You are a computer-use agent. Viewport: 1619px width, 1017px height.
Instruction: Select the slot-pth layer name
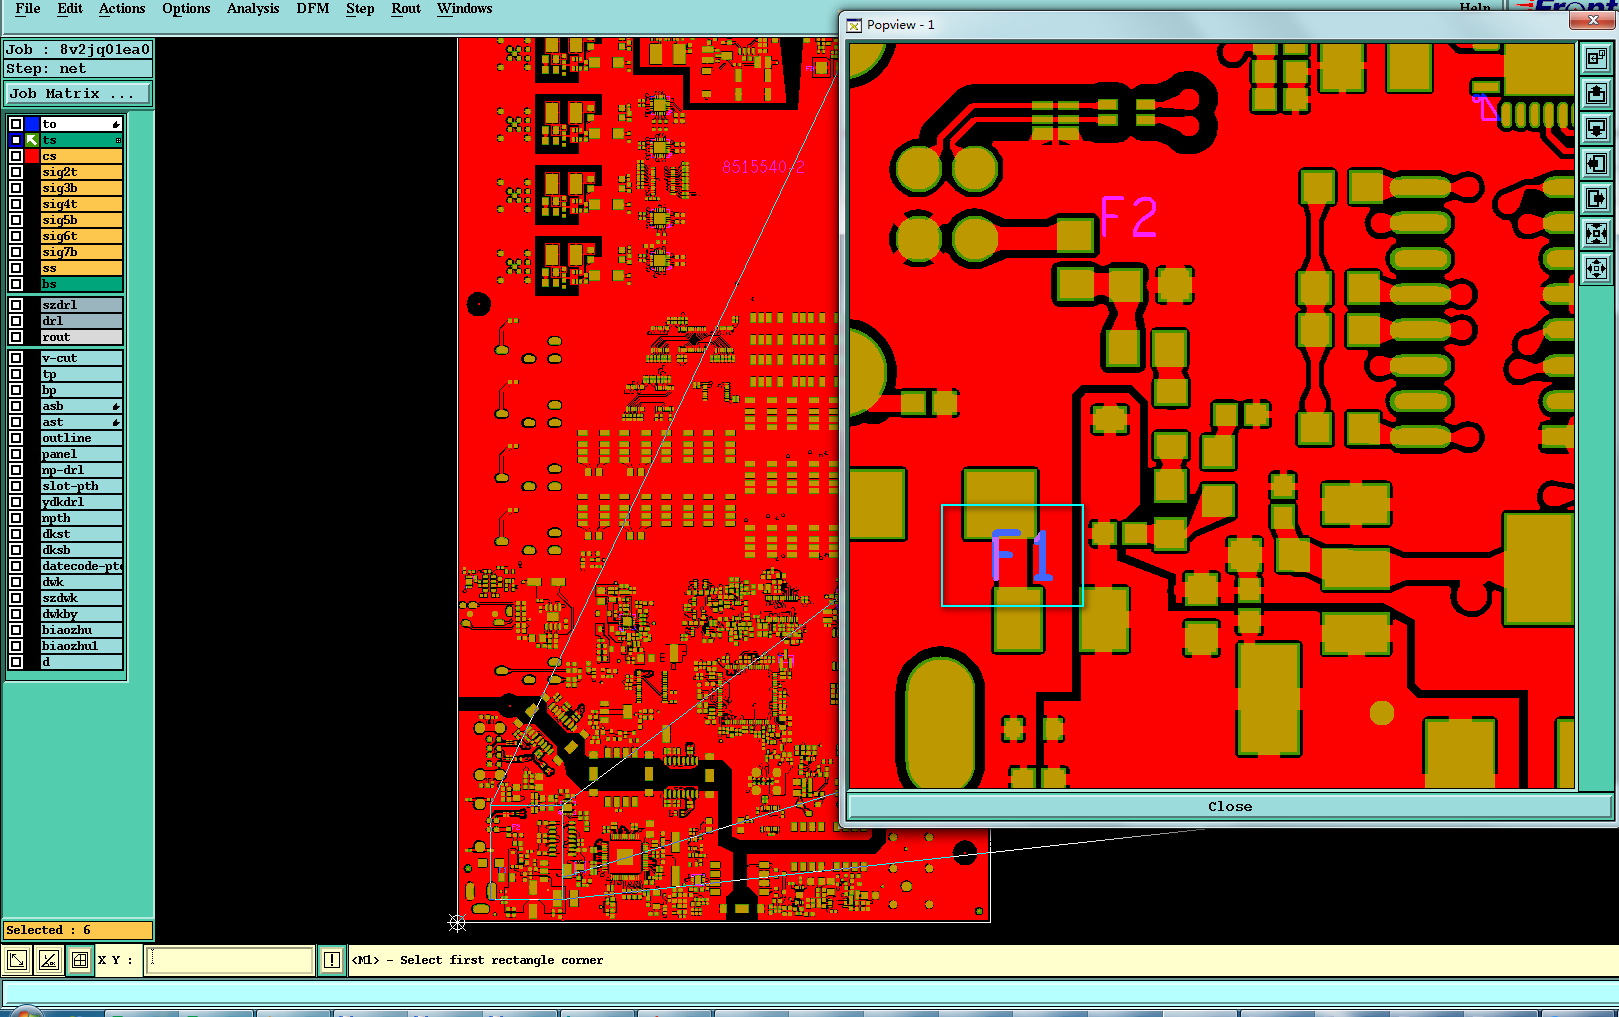[x=81, y=486]
